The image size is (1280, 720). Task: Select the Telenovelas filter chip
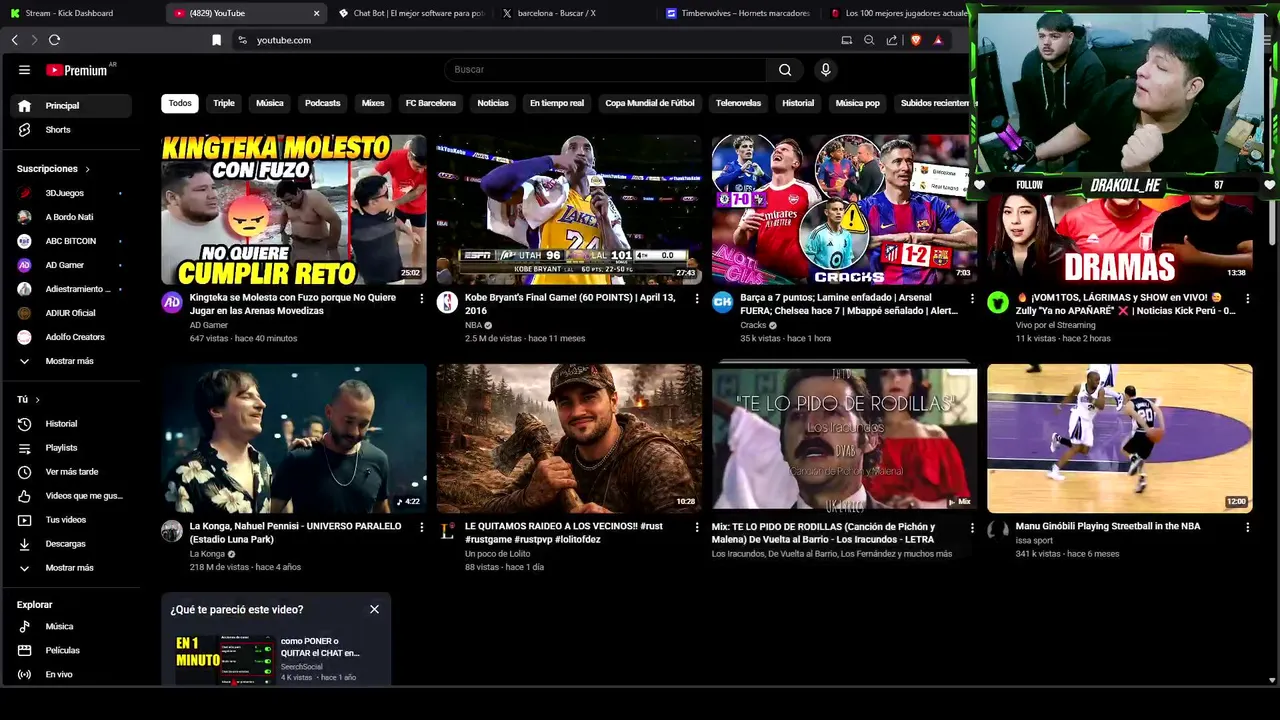click(x=738, y=103)
